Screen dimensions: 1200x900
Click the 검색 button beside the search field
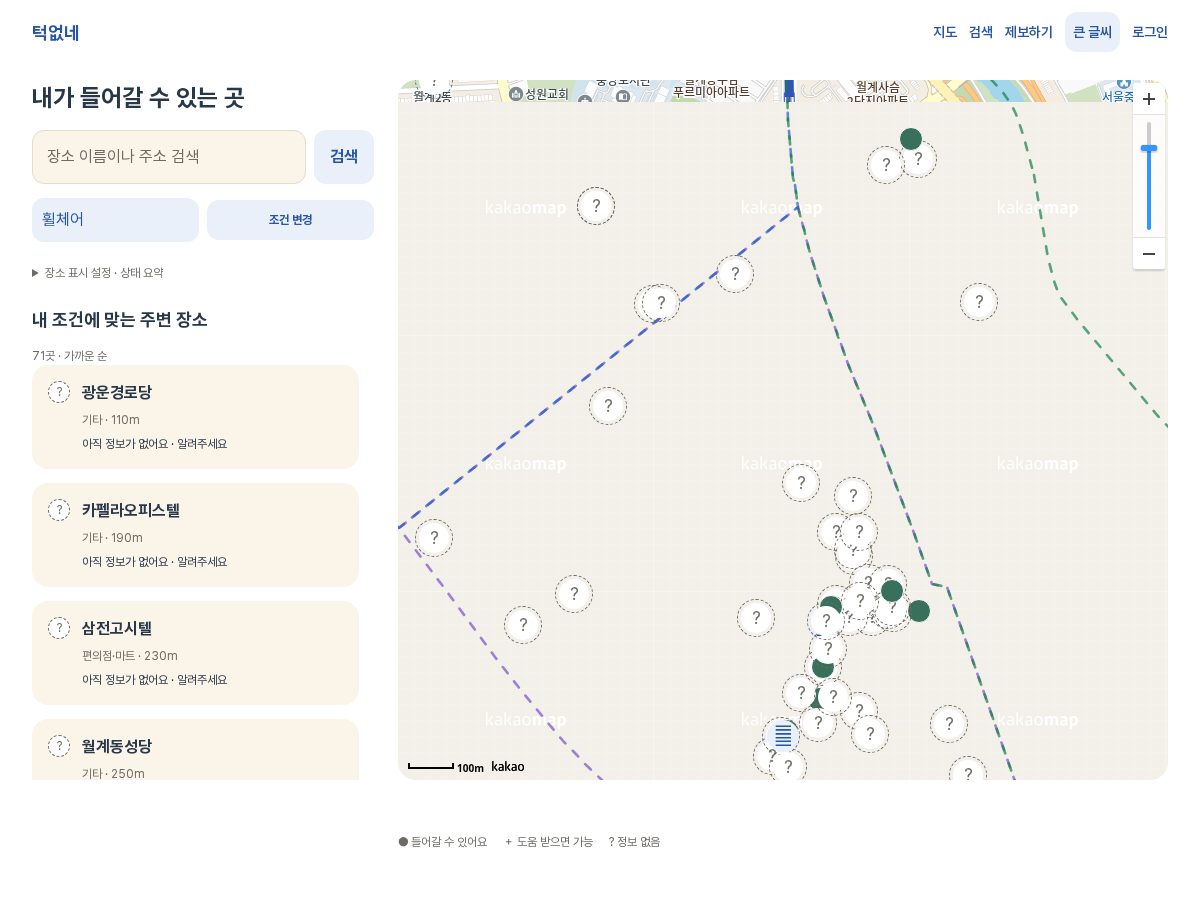coord(344,157)
